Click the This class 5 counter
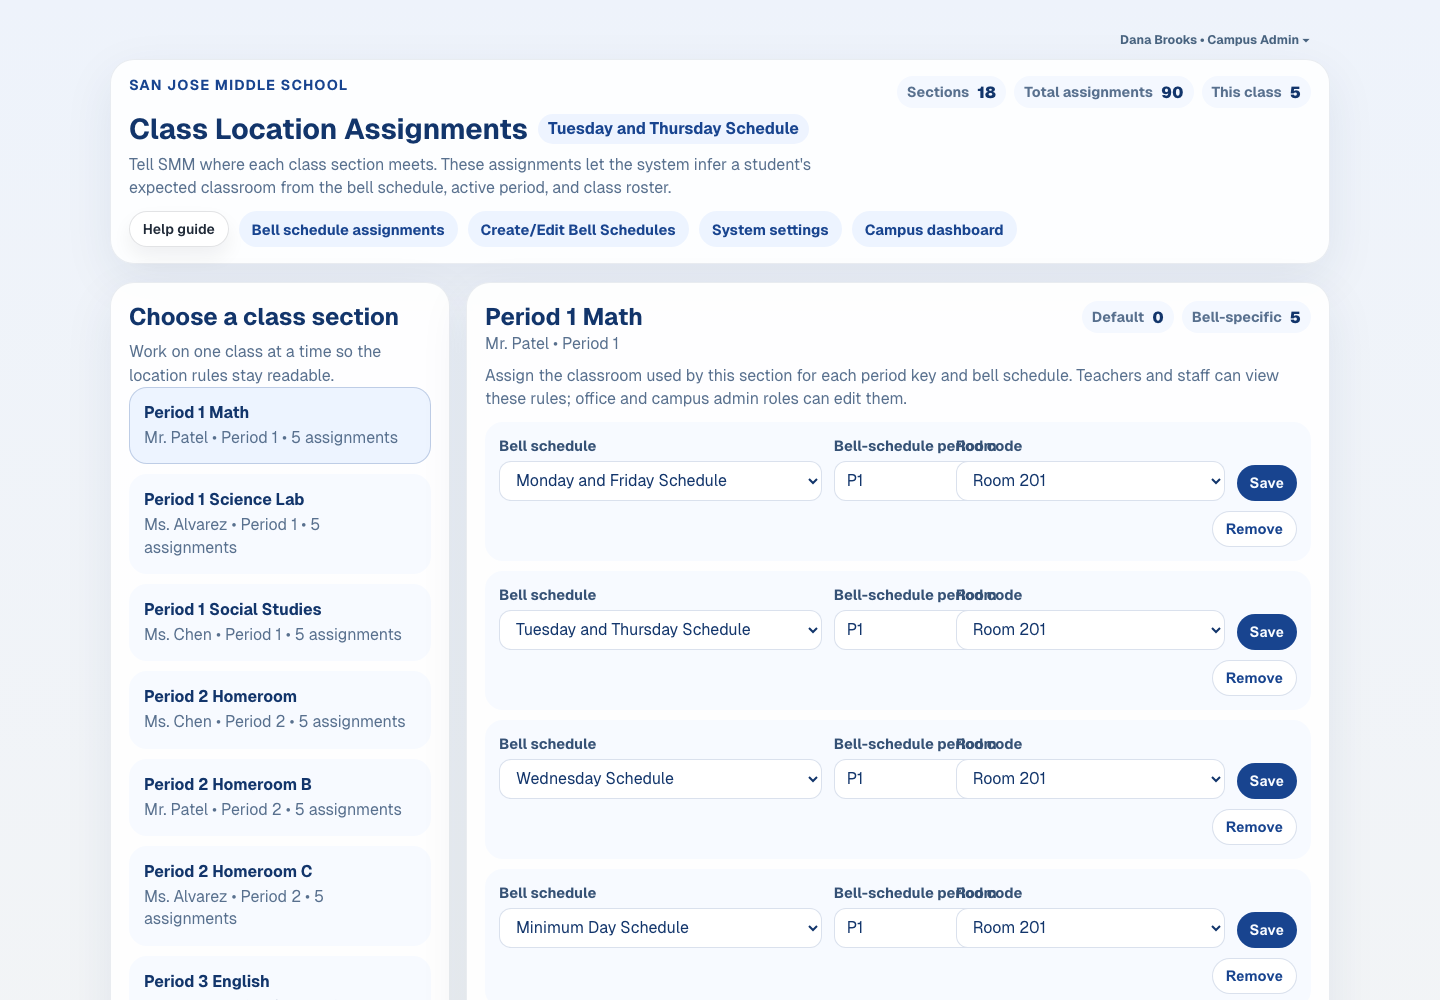 tap(1255, 92)
